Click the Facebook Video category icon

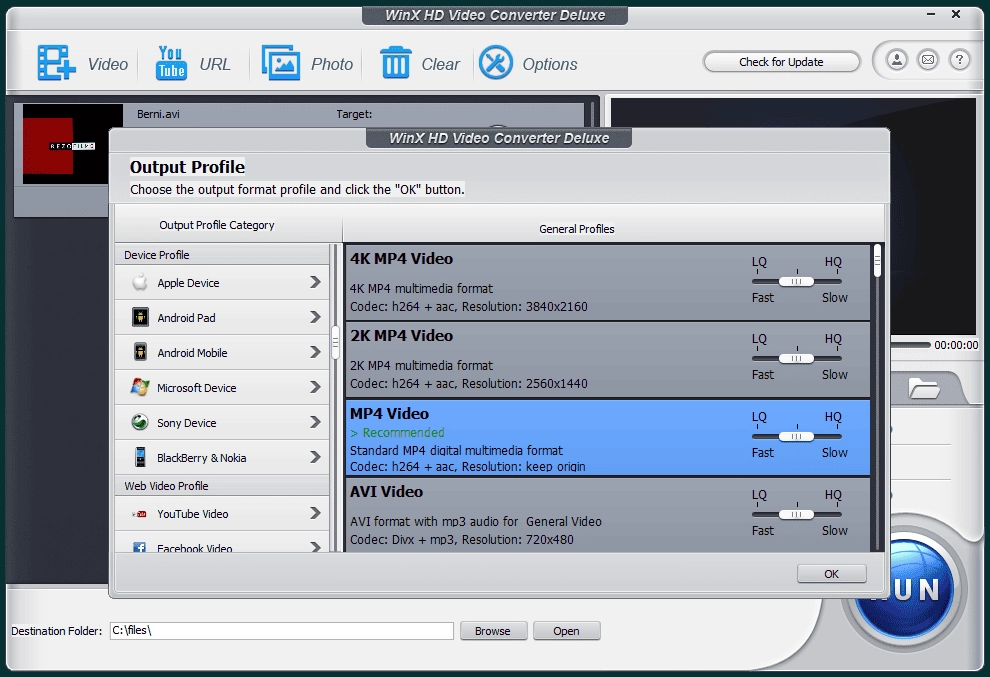point(140,547)
